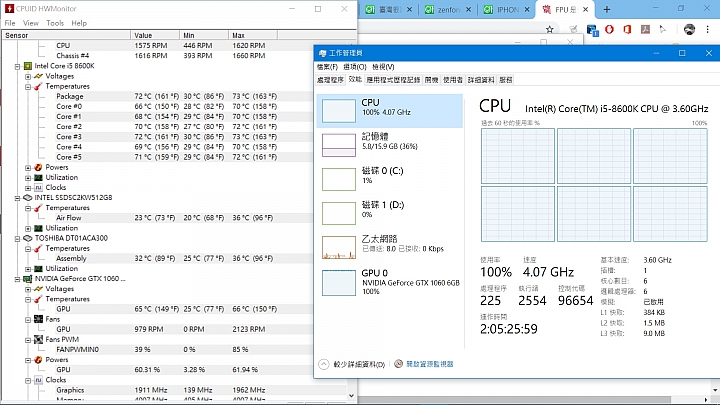This screenshot has height=405, width=720.
Task: Click the Utilization icon under Intel Core i5 8600K
Action: pyautogui.click(x=39, y=177)
